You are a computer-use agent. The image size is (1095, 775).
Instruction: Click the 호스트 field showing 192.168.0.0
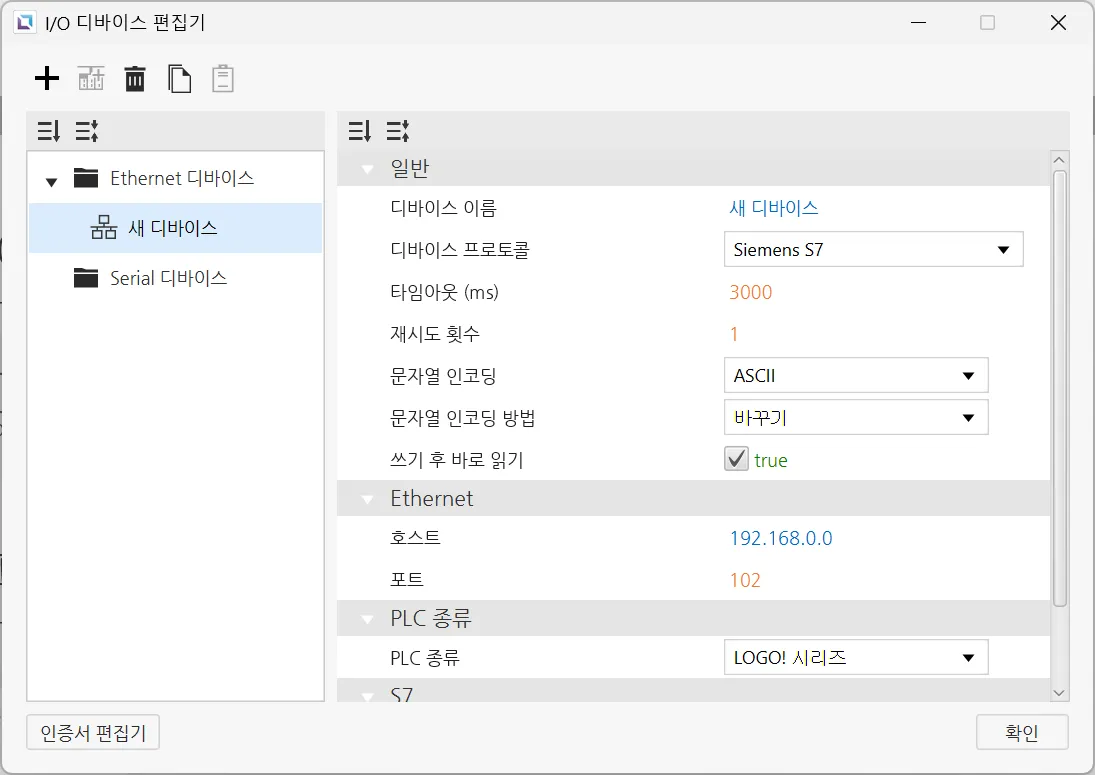[x=781, y=539]
